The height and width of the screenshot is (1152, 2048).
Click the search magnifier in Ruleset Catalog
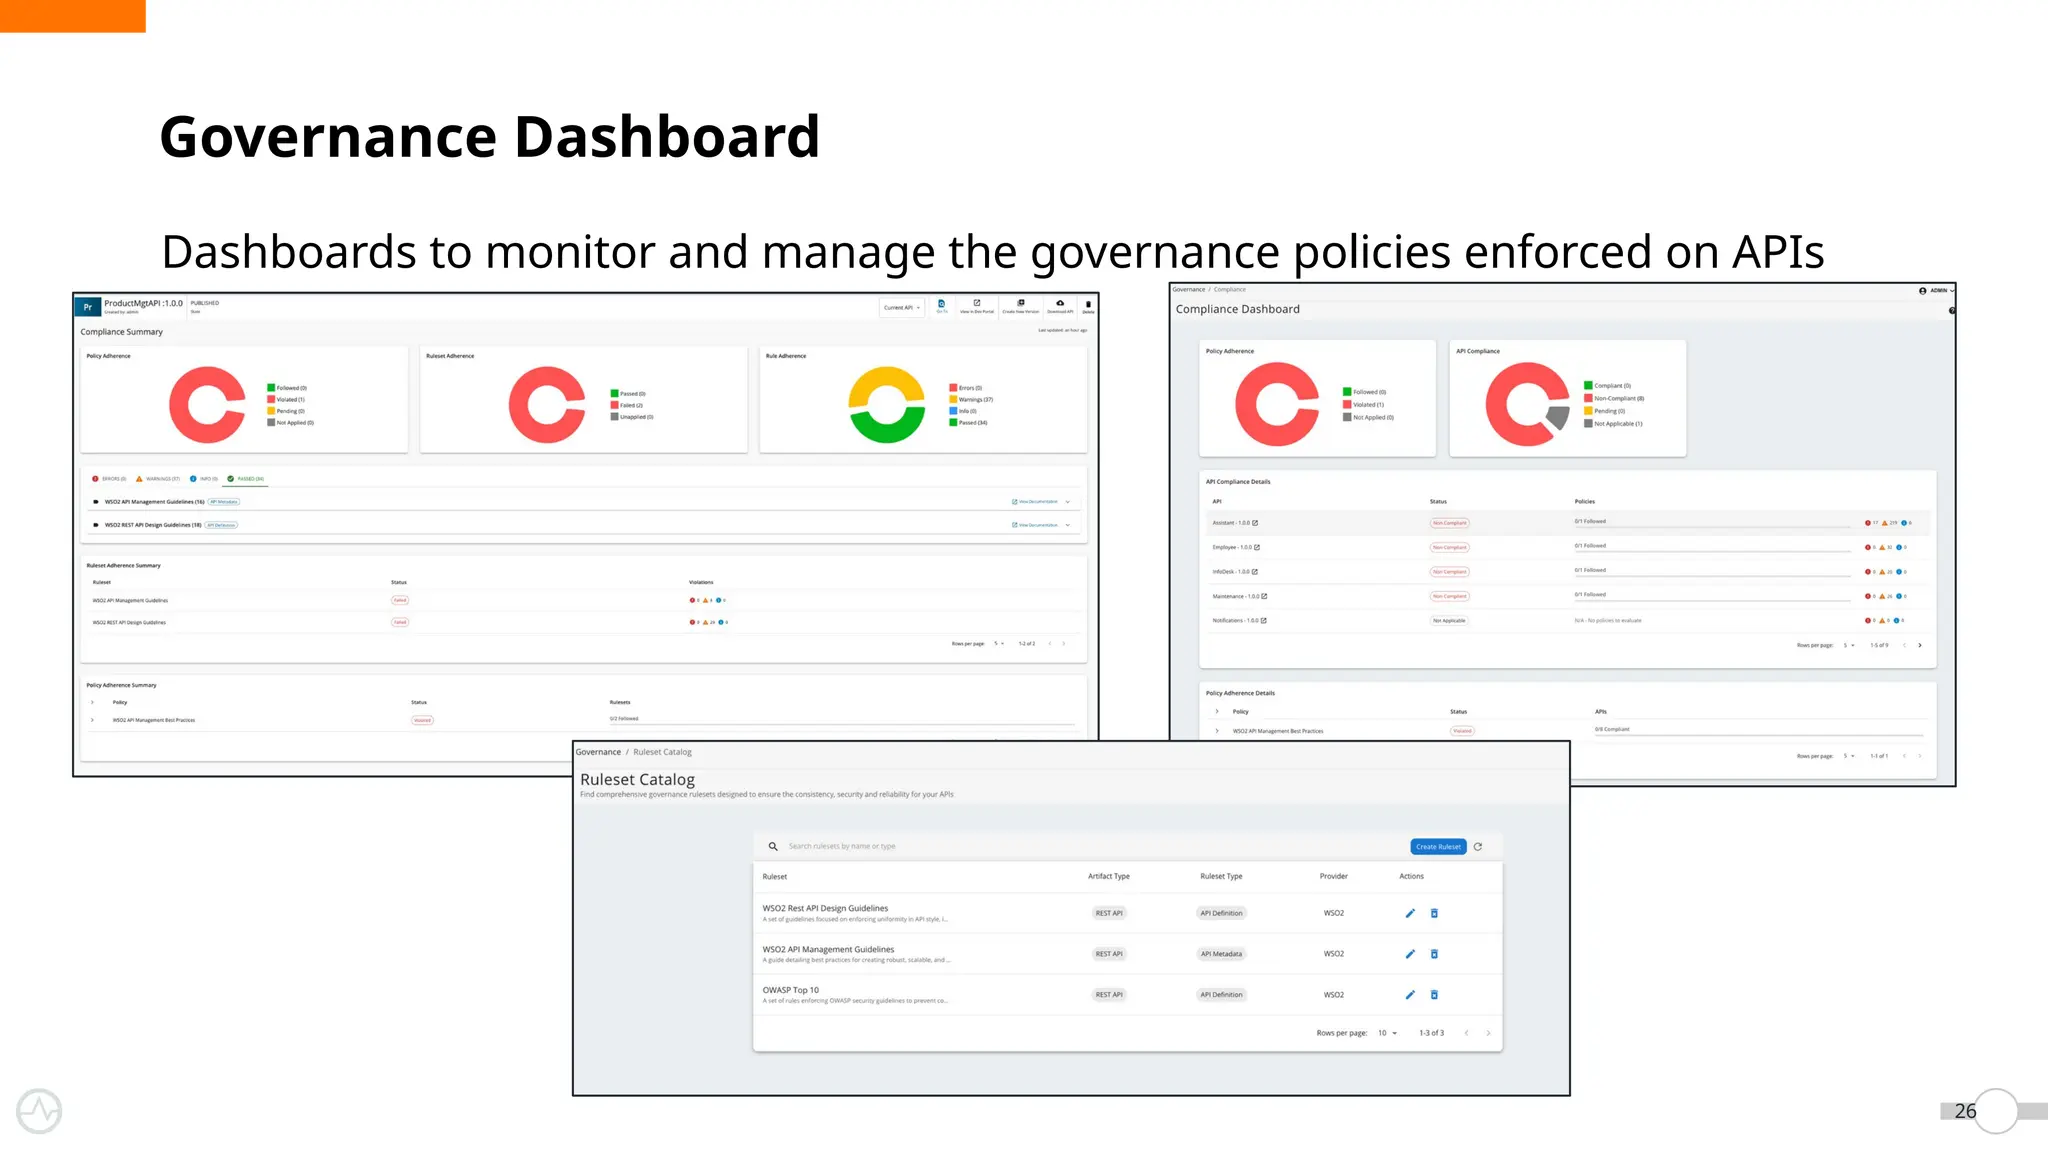click(773, 847)
